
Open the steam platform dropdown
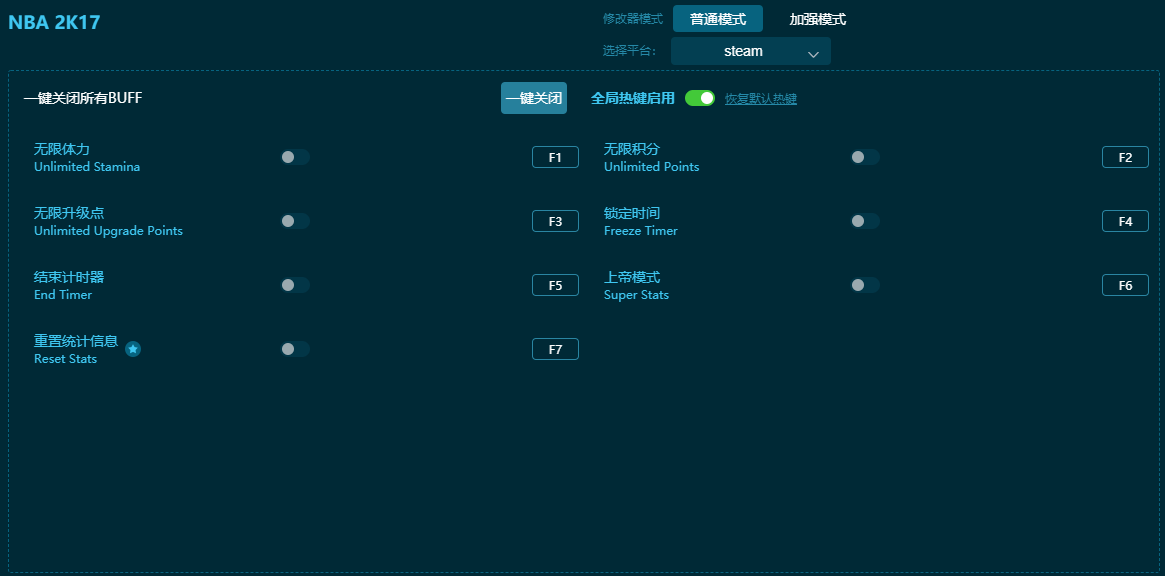pos(750,52)
